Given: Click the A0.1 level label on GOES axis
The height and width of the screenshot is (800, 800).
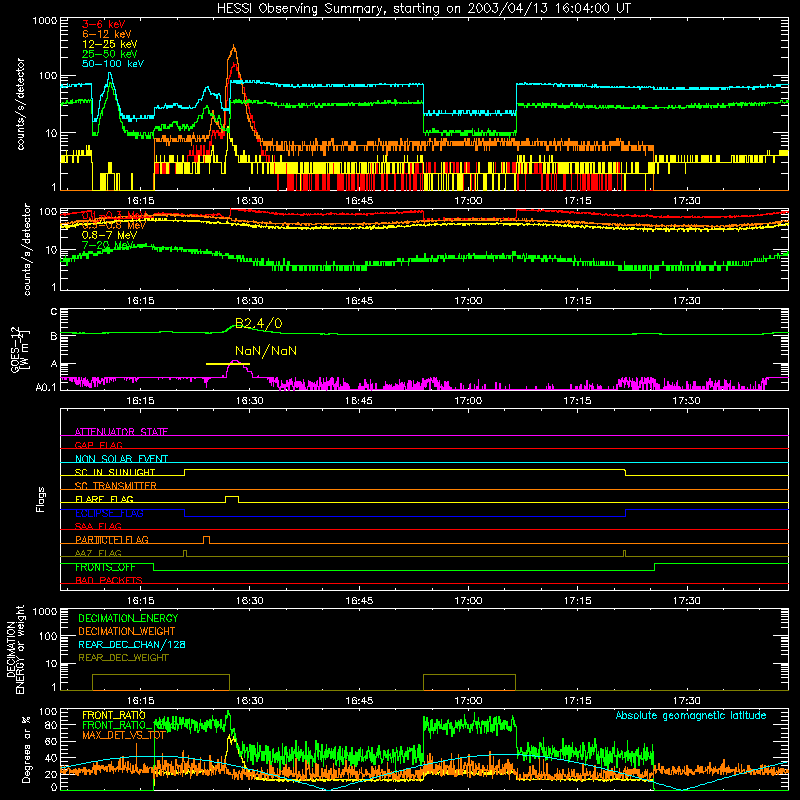Looking at the screenshot, I should point(46,388).
